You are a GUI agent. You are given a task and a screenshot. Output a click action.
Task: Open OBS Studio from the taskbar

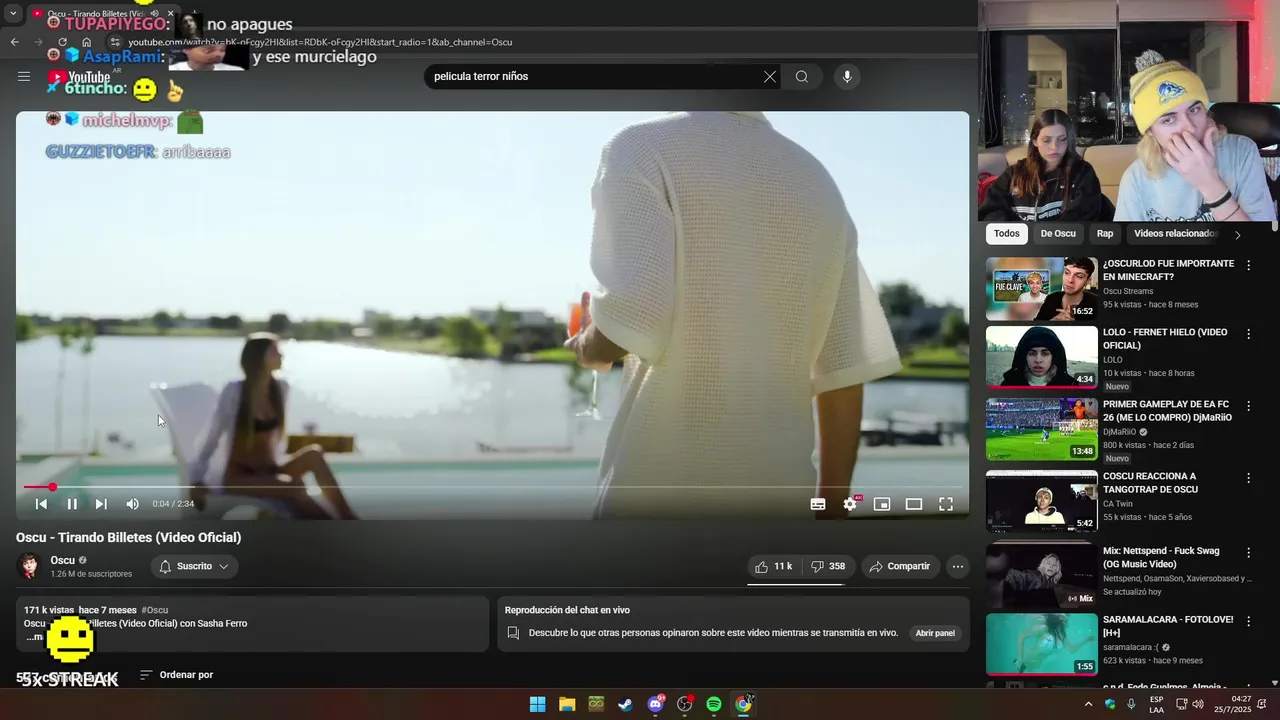click(x=684, y=704)
